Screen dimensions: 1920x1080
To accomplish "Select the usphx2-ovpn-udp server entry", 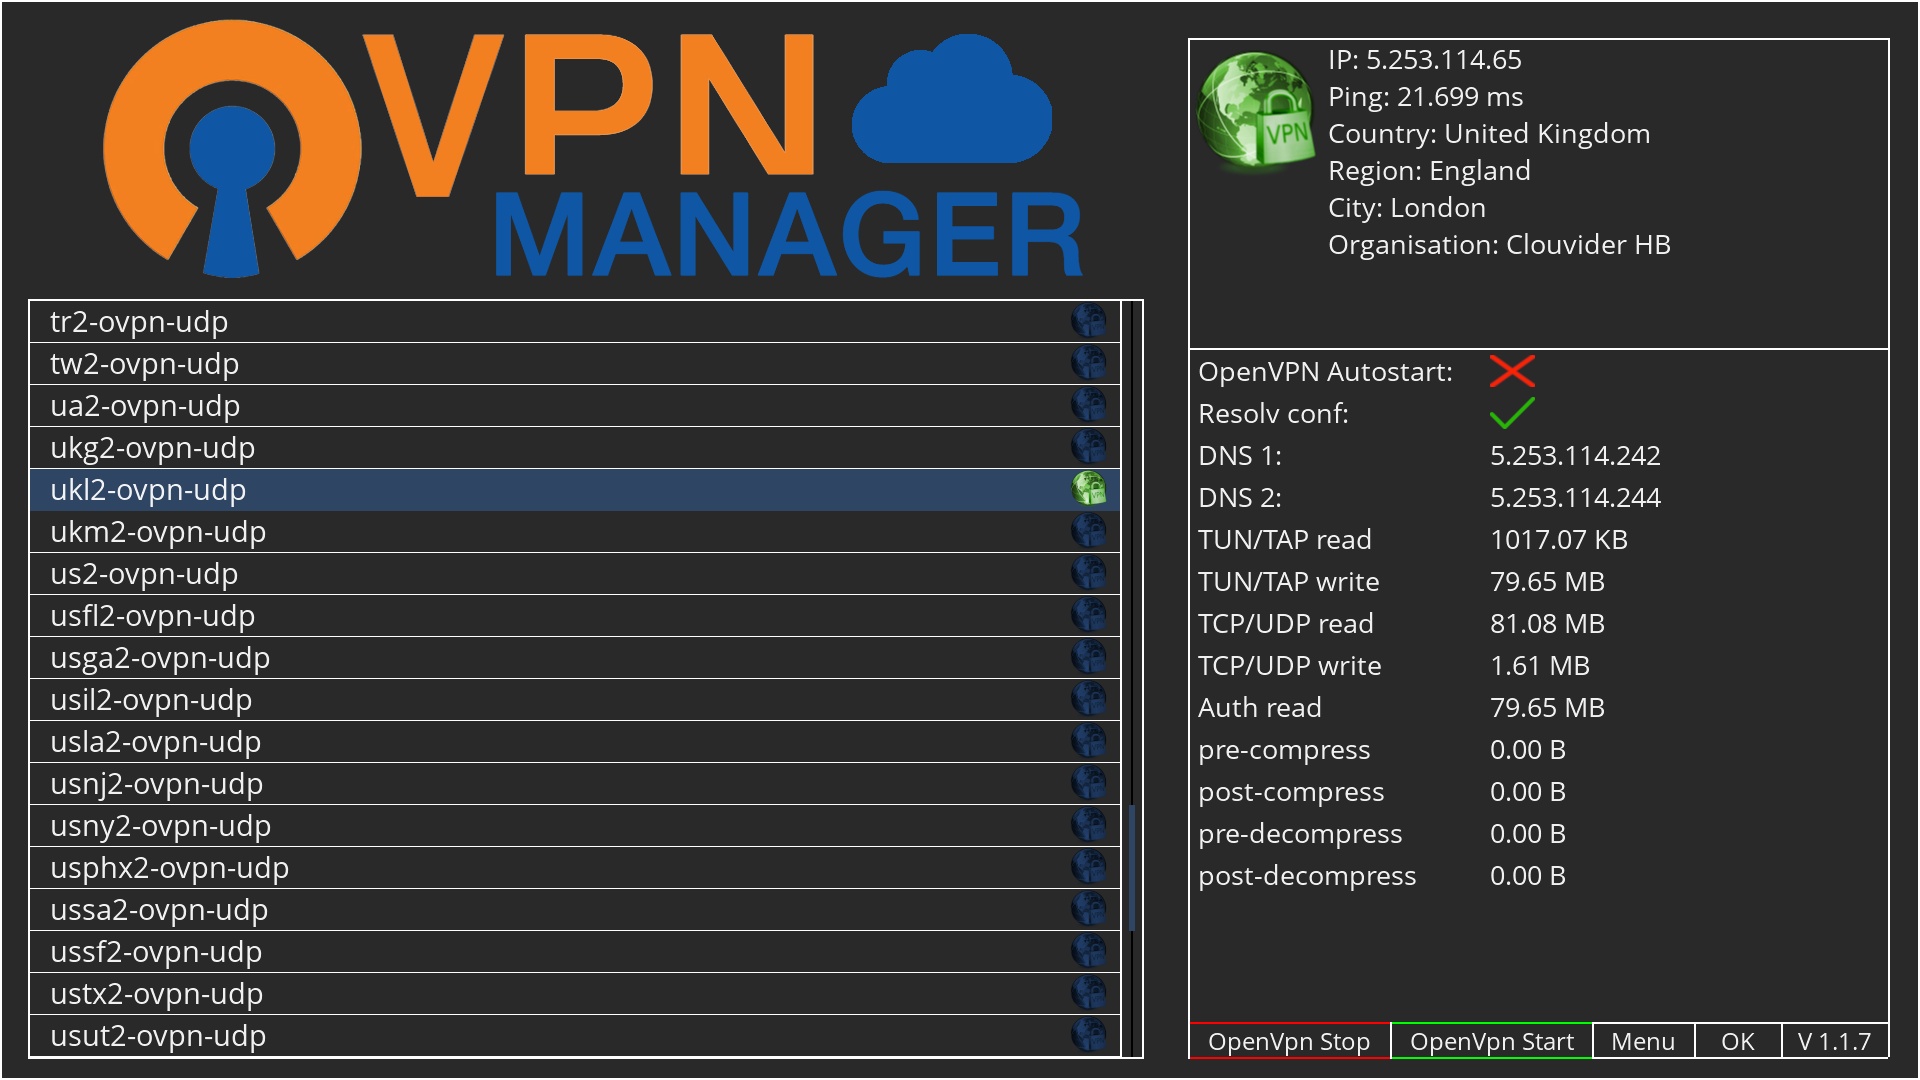I will 575,868.
